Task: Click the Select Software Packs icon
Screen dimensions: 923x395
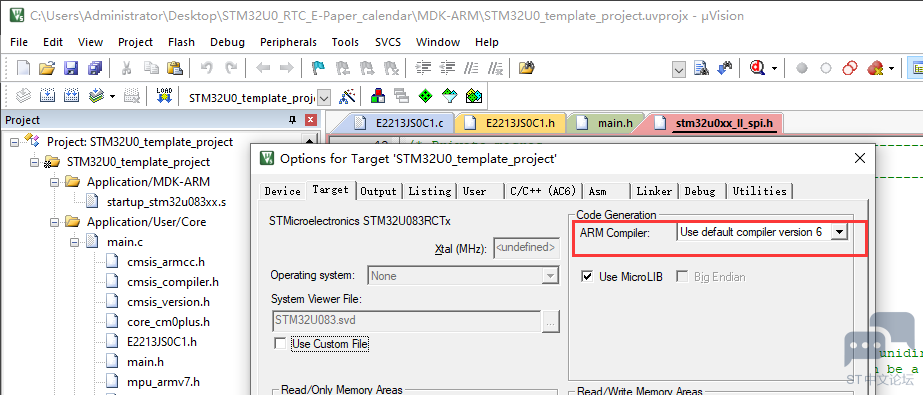Action: click(450, 95)
